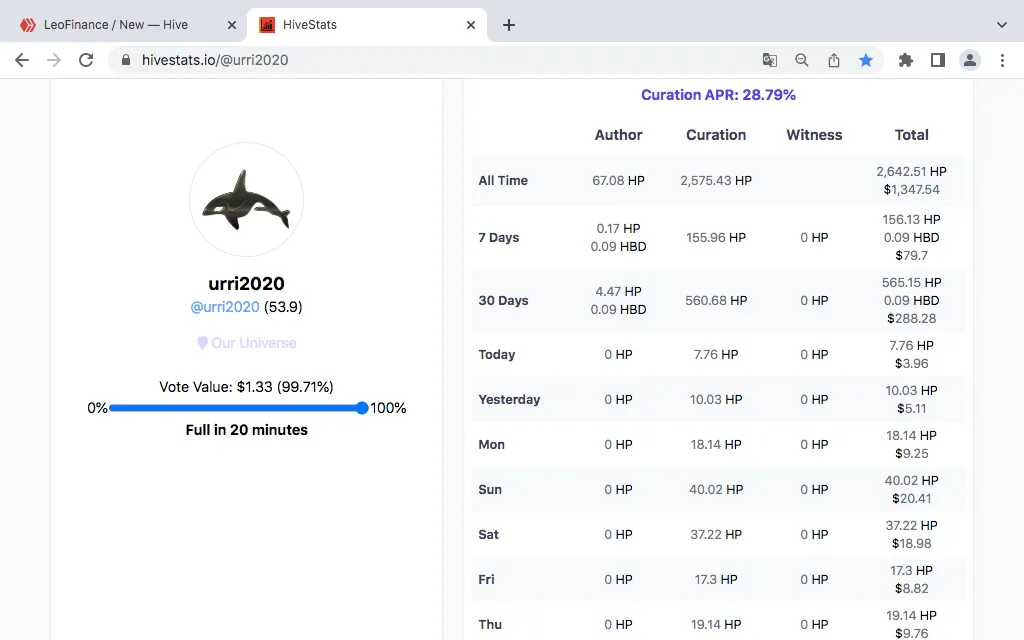Screen dimensions: 1024x640
Task: Open a new tab with plus button
Action: pyautogui.click(x=509, y=25)
